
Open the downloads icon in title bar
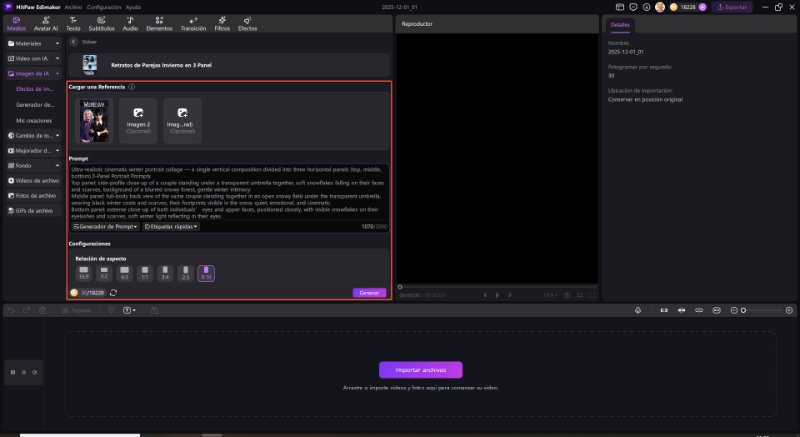[646, 7]
